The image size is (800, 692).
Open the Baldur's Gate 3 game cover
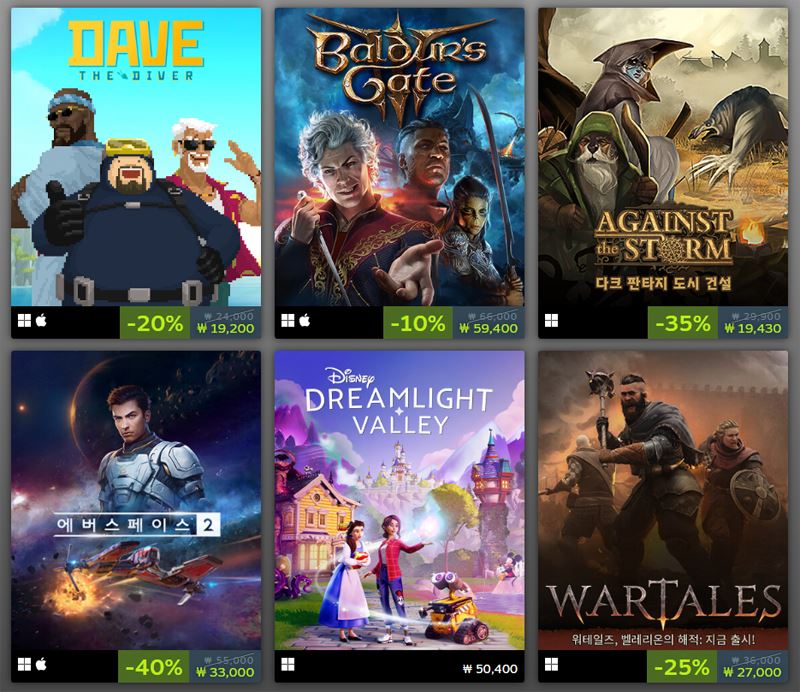pyautogui.click(x=399, y=157)
